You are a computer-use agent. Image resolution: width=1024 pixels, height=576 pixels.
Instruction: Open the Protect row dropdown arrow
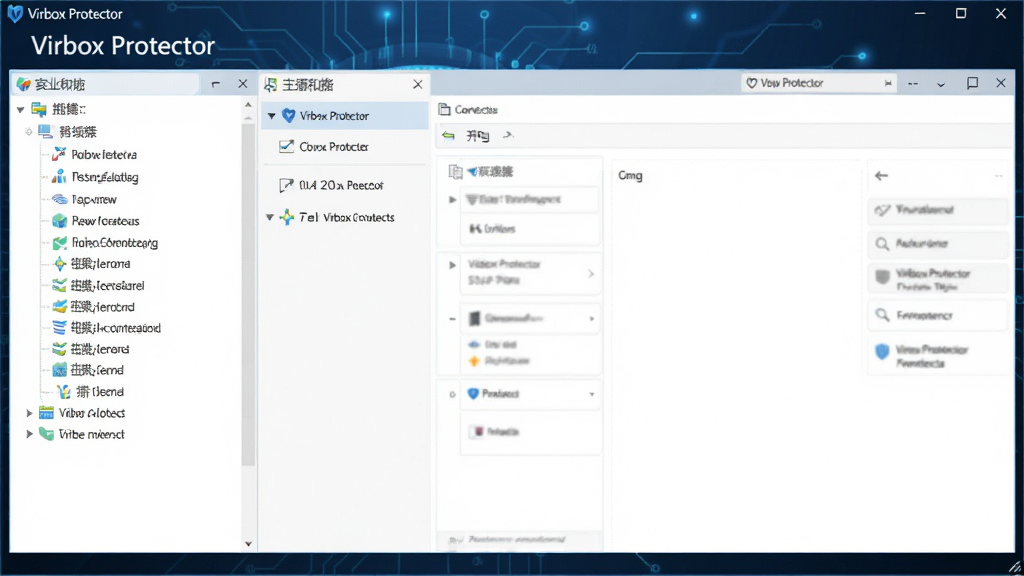[x=592, y=394]
